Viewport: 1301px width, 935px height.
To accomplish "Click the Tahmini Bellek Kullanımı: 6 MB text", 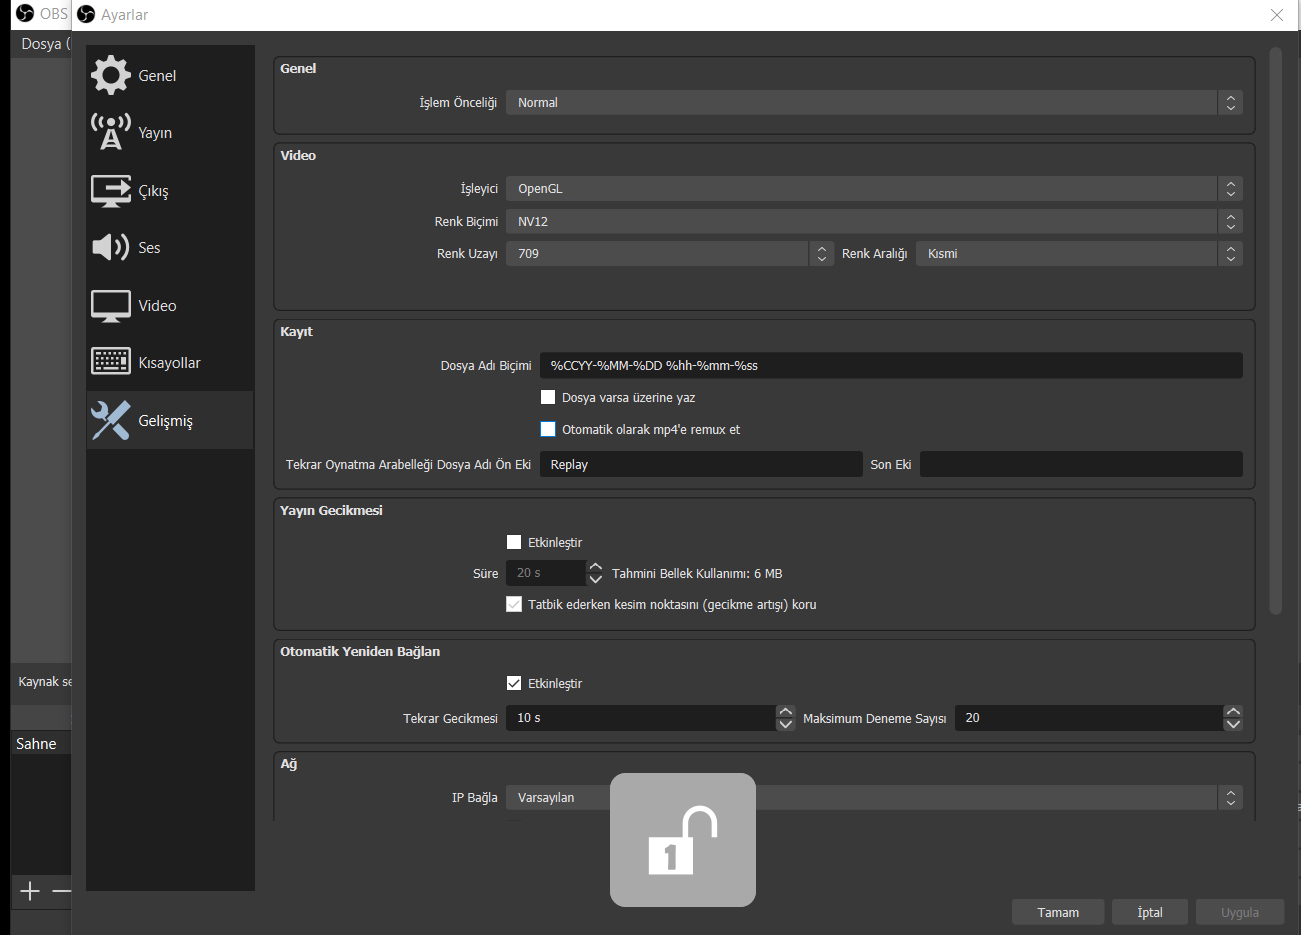I will point(697,573).
